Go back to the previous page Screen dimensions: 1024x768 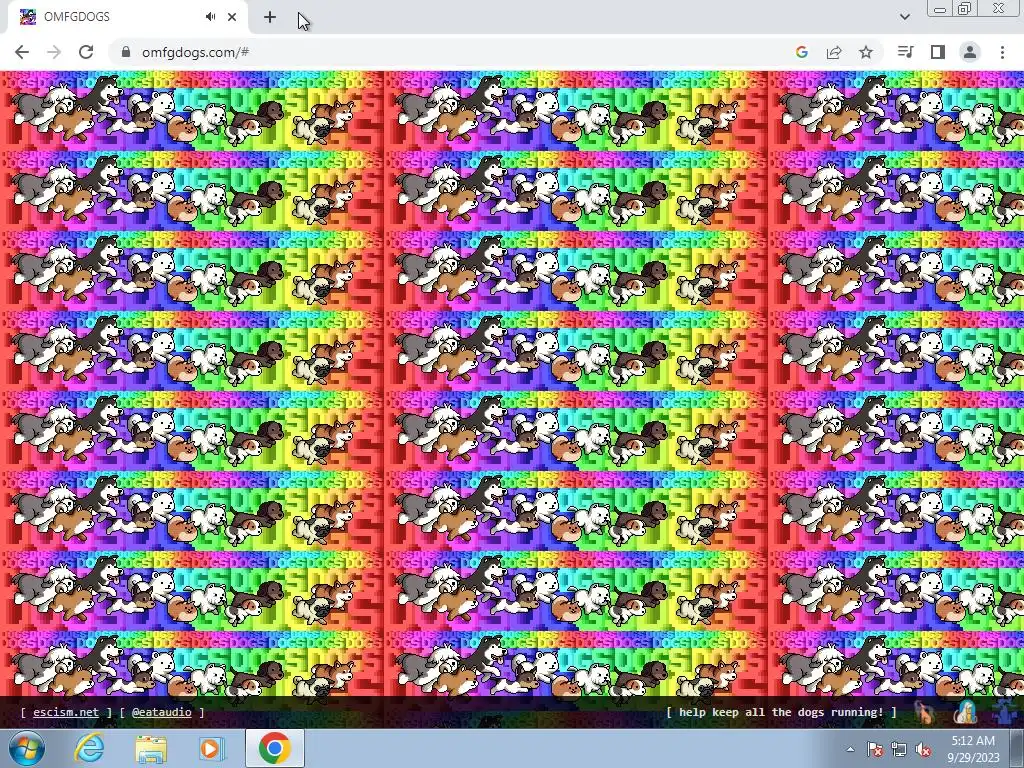coord(22,52)
